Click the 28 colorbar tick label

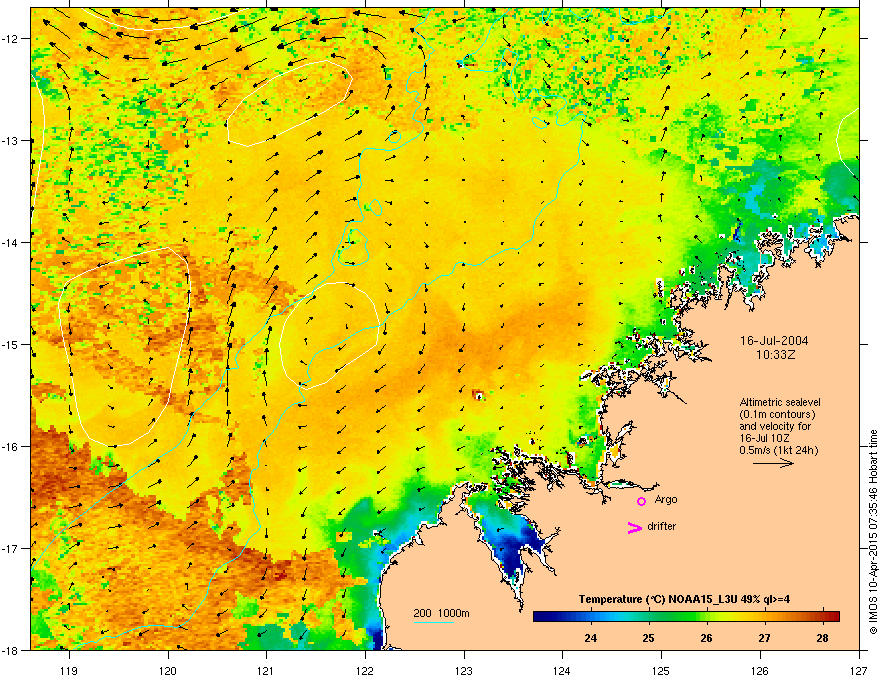click(x=822, y=638)
